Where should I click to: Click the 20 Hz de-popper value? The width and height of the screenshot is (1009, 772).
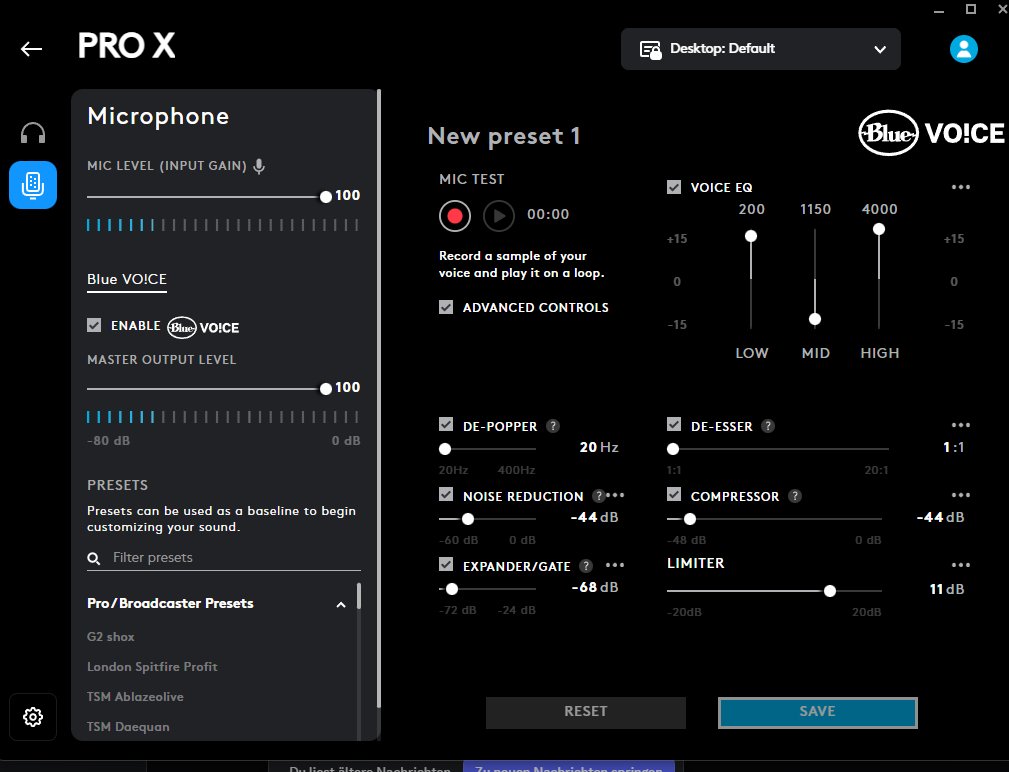click(598, 447)
